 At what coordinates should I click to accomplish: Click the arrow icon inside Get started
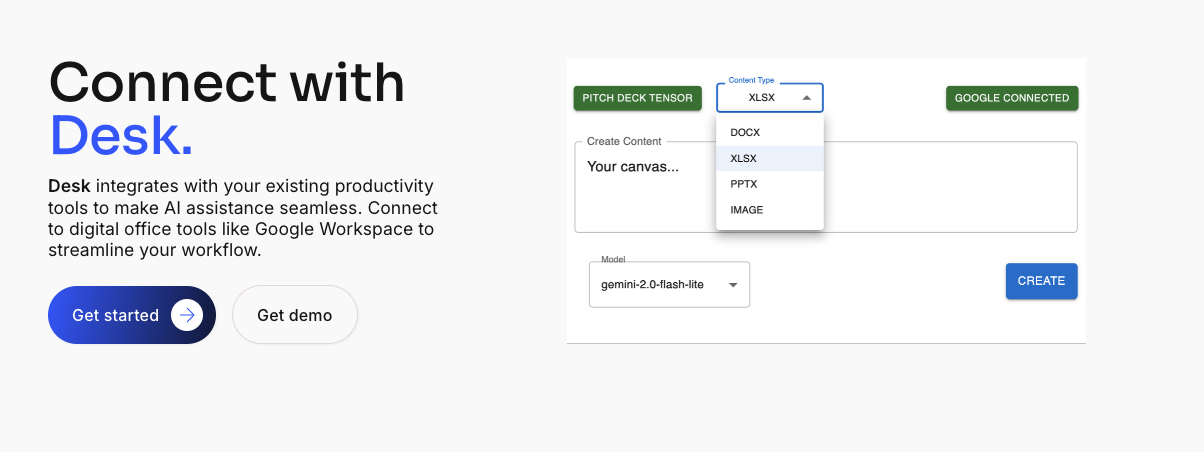pyautogui.click(x=187, y=315)
